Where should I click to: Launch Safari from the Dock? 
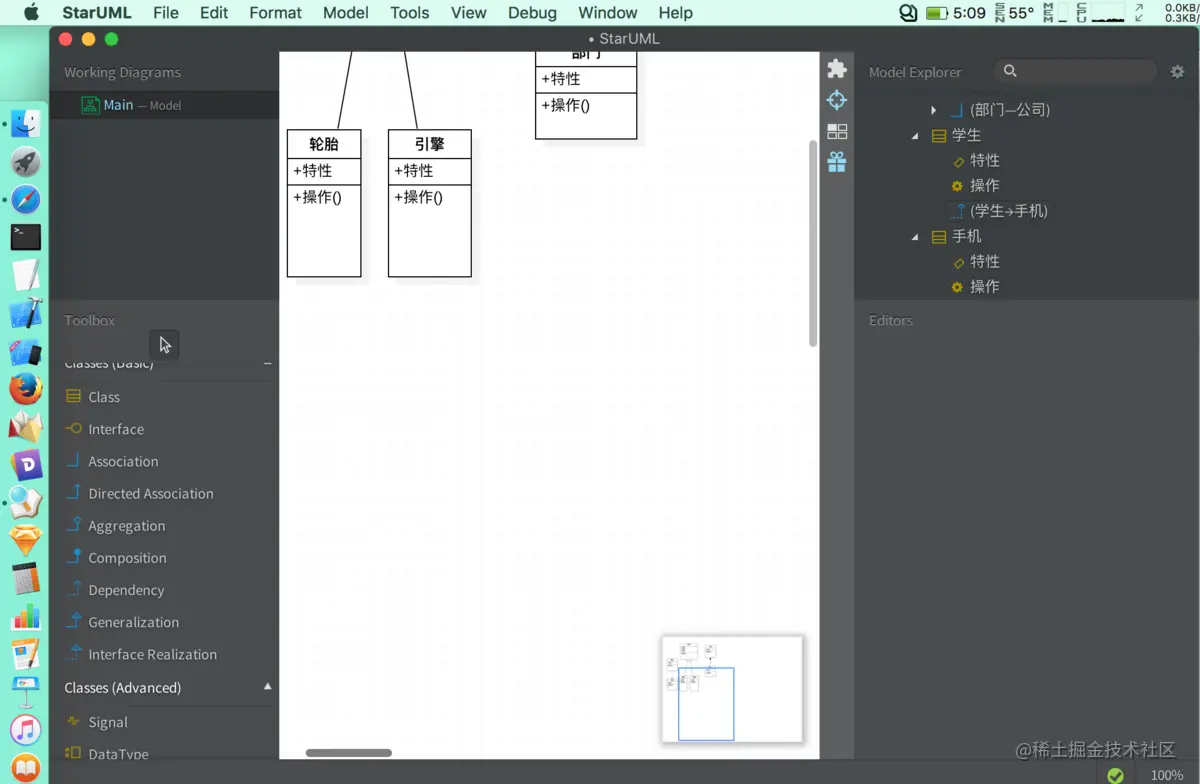(x=25, y=199)
